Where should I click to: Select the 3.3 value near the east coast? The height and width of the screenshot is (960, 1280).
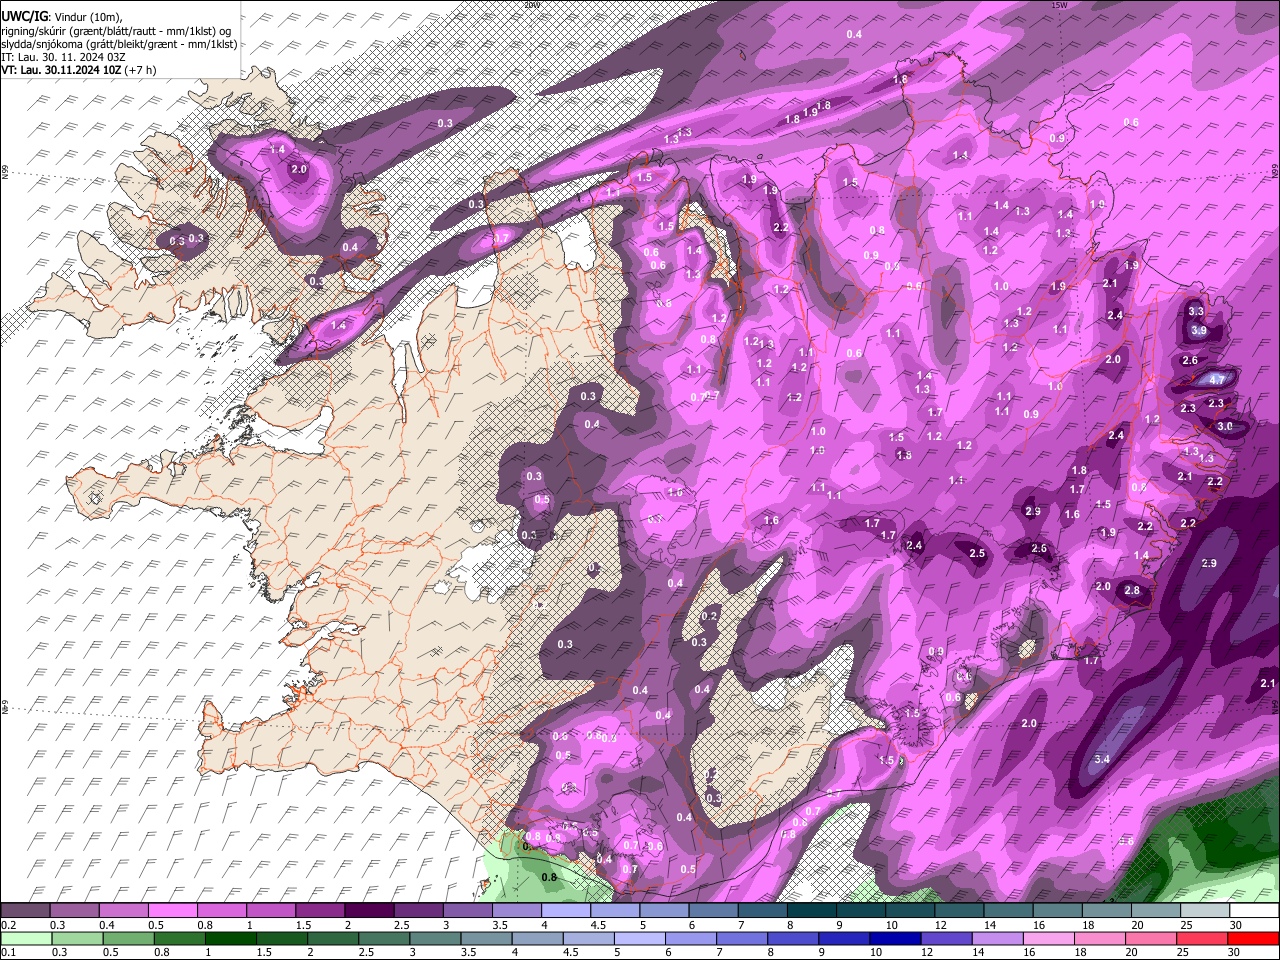coord(1196,312)
